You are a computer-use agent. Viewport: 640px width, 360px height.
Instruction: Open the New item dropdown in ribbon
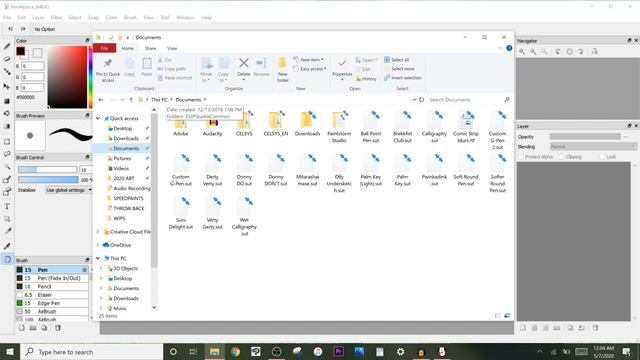[x=308, y=60]
